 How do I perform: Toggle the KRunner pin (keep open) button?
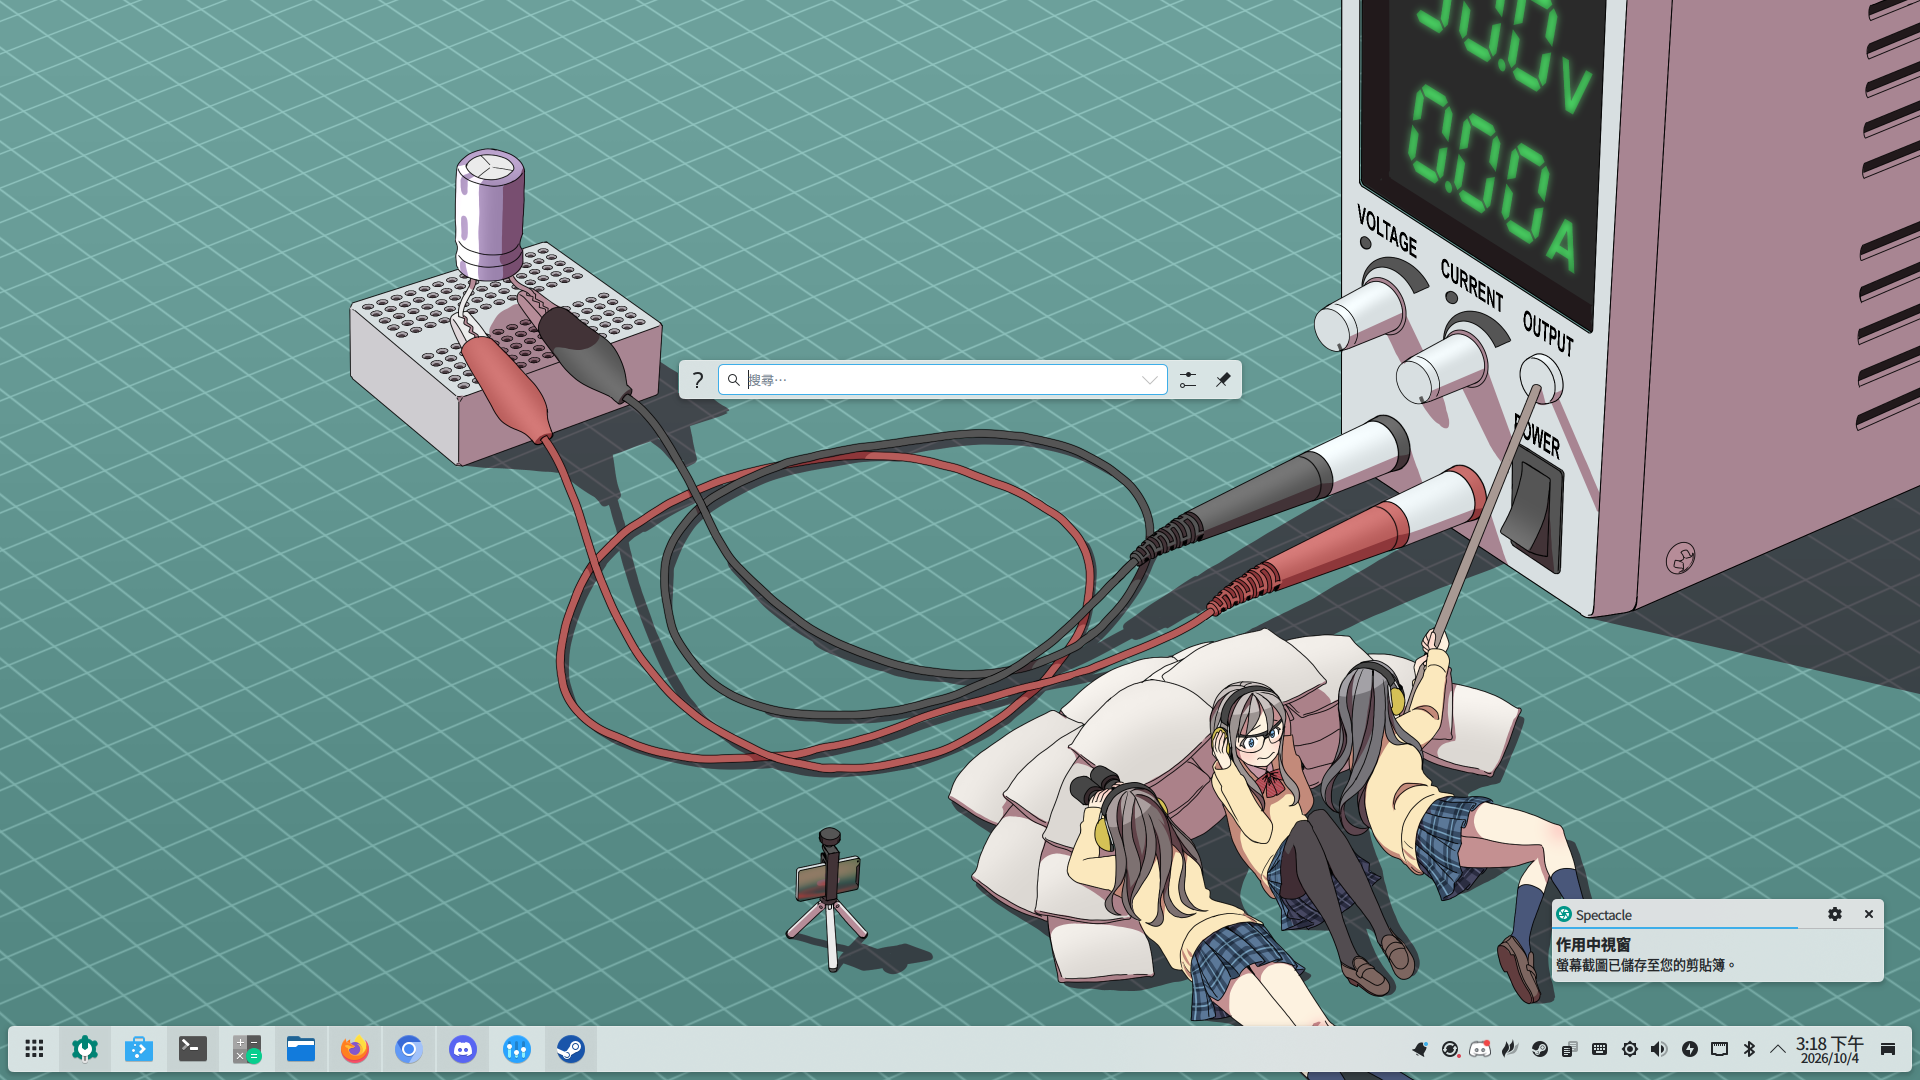coord(1223,380)
